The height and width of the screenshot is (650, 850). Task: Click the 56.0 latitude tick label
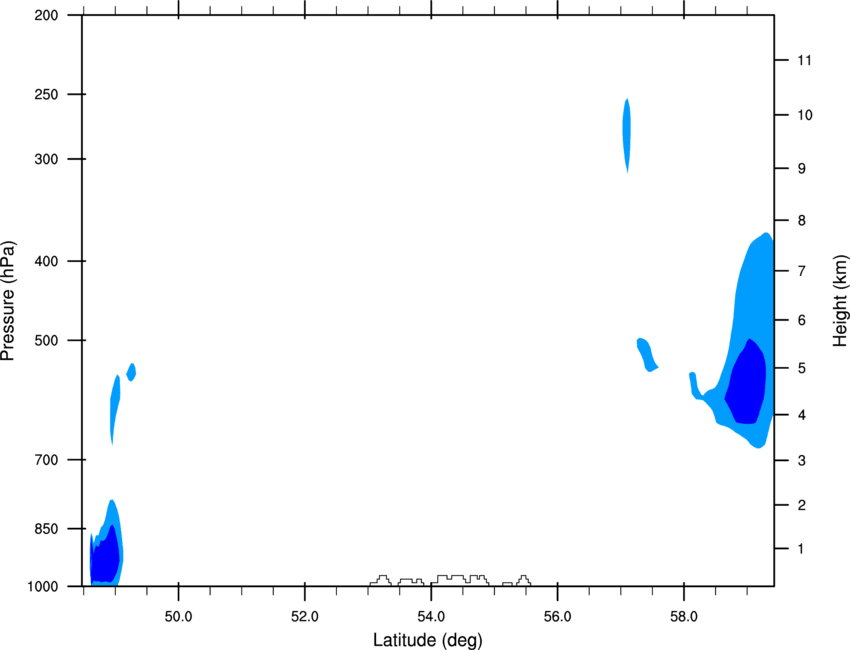pos(558,616)
